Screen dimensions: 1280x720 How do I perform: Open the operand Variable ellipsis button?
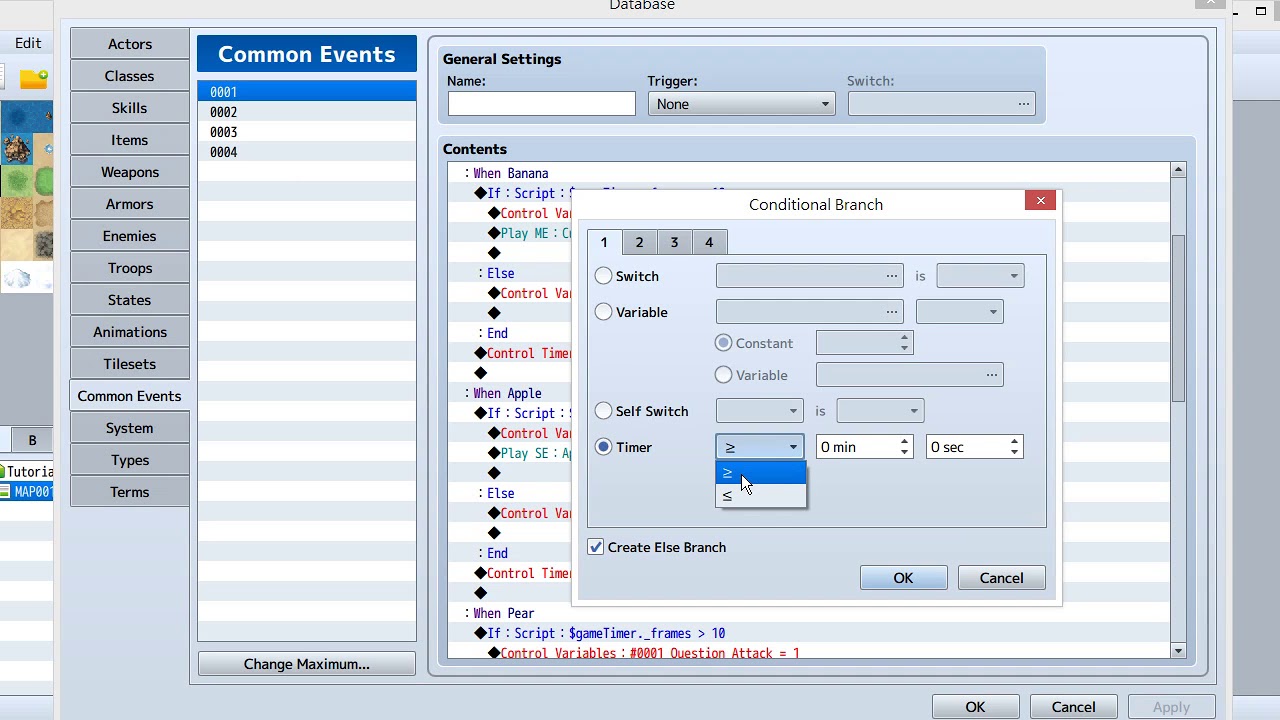(992, 375)
